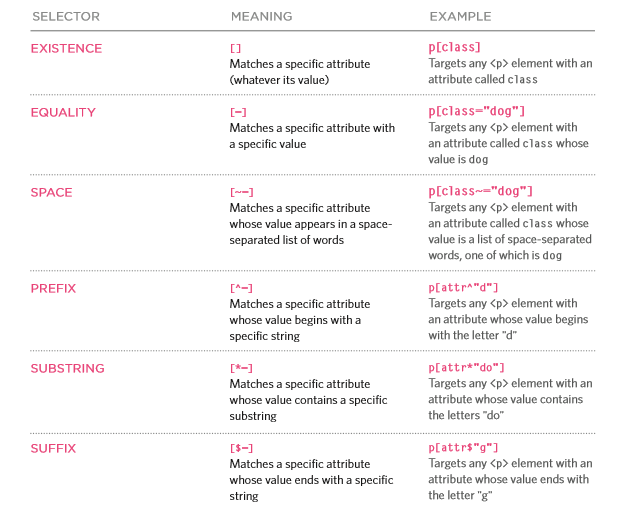Screen dimensions: 619x513
Task: Click the p[attr*"do"] example code
Action: pyautogui.click(x=467, y=368)
